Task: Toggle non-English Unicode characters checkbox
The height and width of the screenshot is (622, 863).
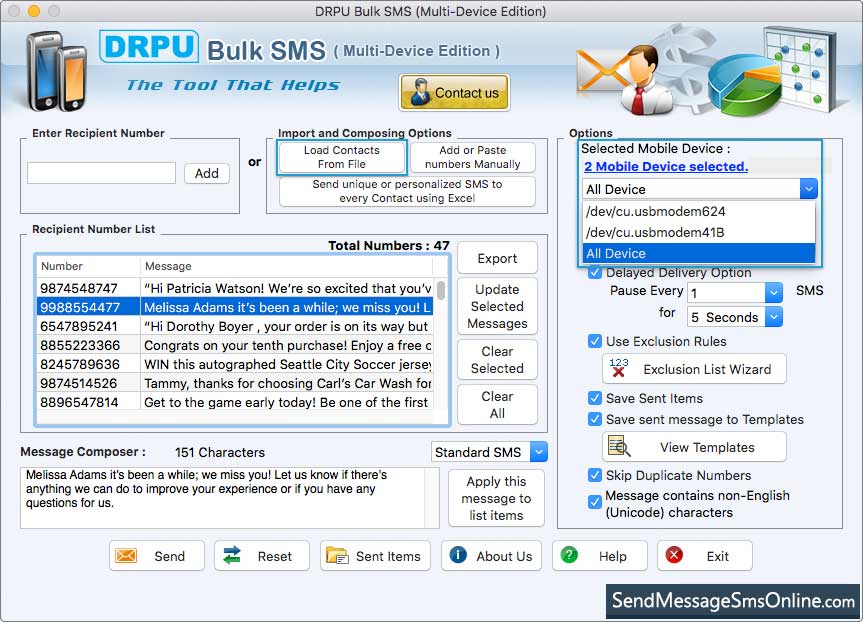Action: [x=594, y=501]
